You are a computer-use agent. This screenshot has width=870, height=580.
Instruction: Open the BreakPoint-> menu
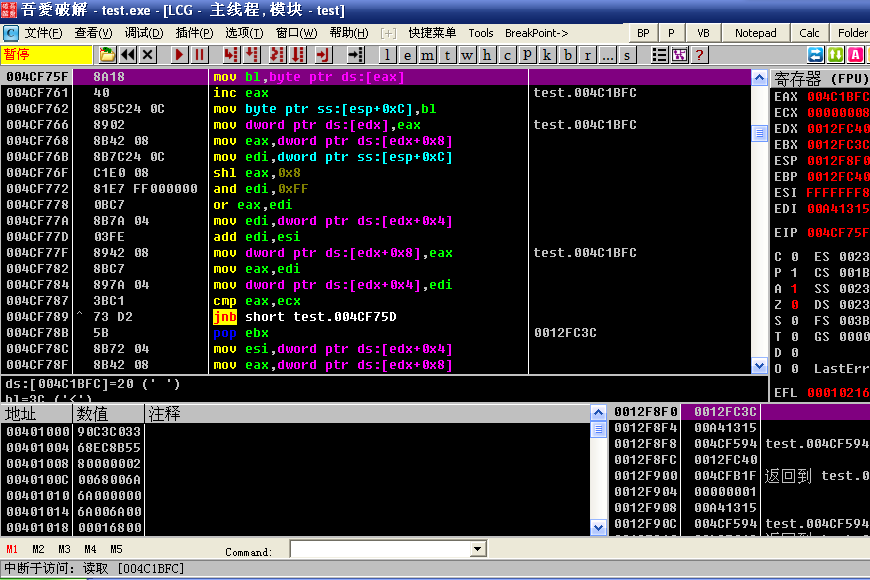coord(537,33)
